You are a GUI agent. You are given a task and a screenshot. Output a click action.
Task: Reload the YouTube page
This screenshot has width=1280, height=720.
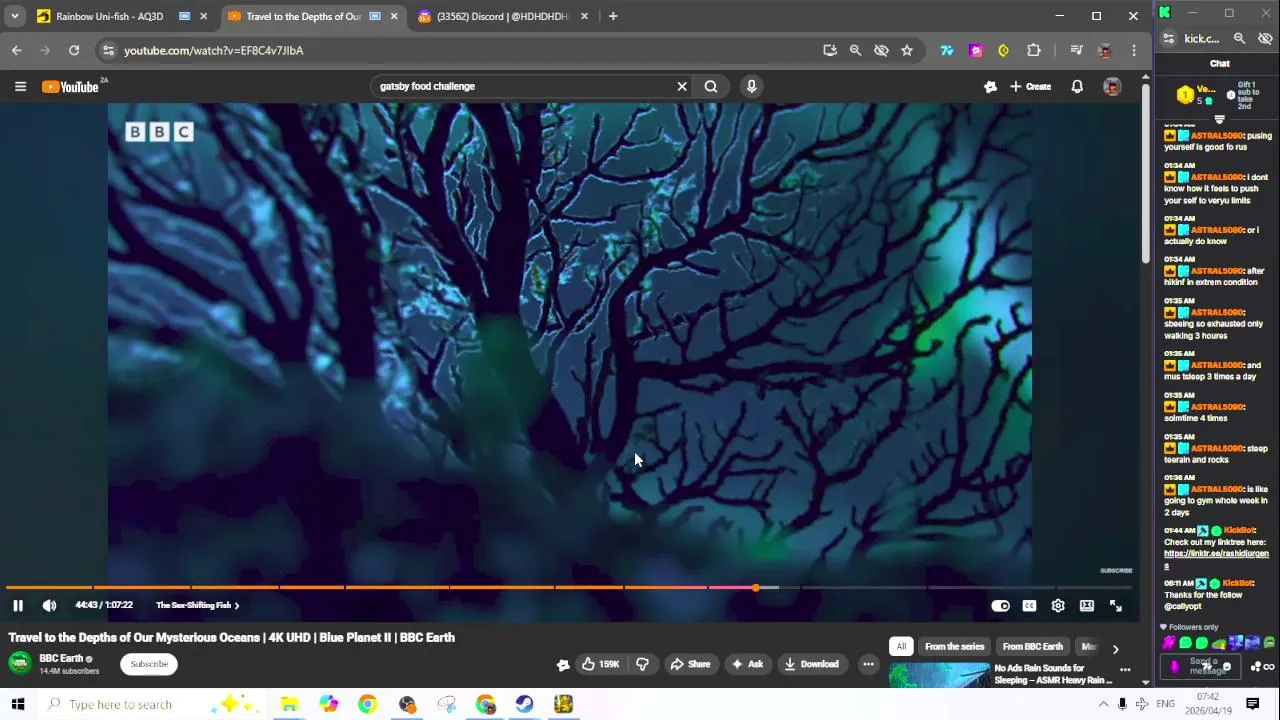click(x=74, y=50)
